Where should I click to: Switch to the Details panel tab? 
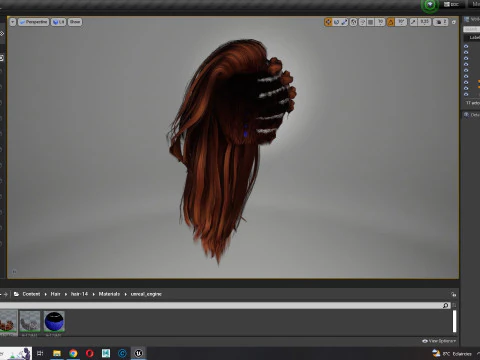[471, 115]
